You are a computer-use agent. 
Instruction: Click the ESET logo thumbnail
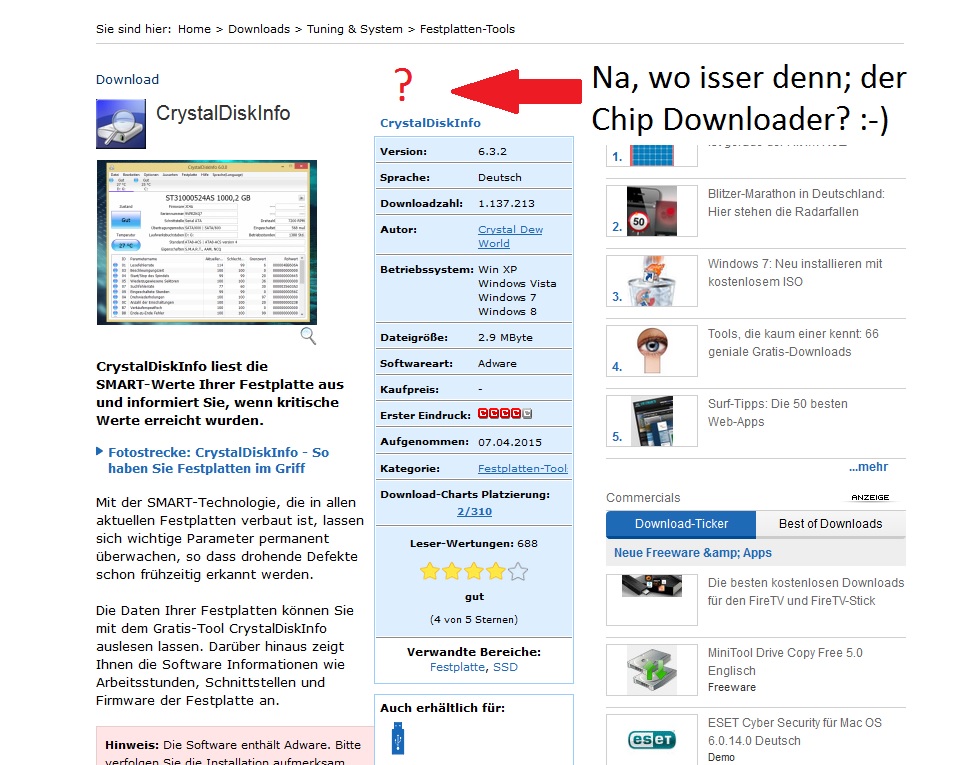click(652, 739)
